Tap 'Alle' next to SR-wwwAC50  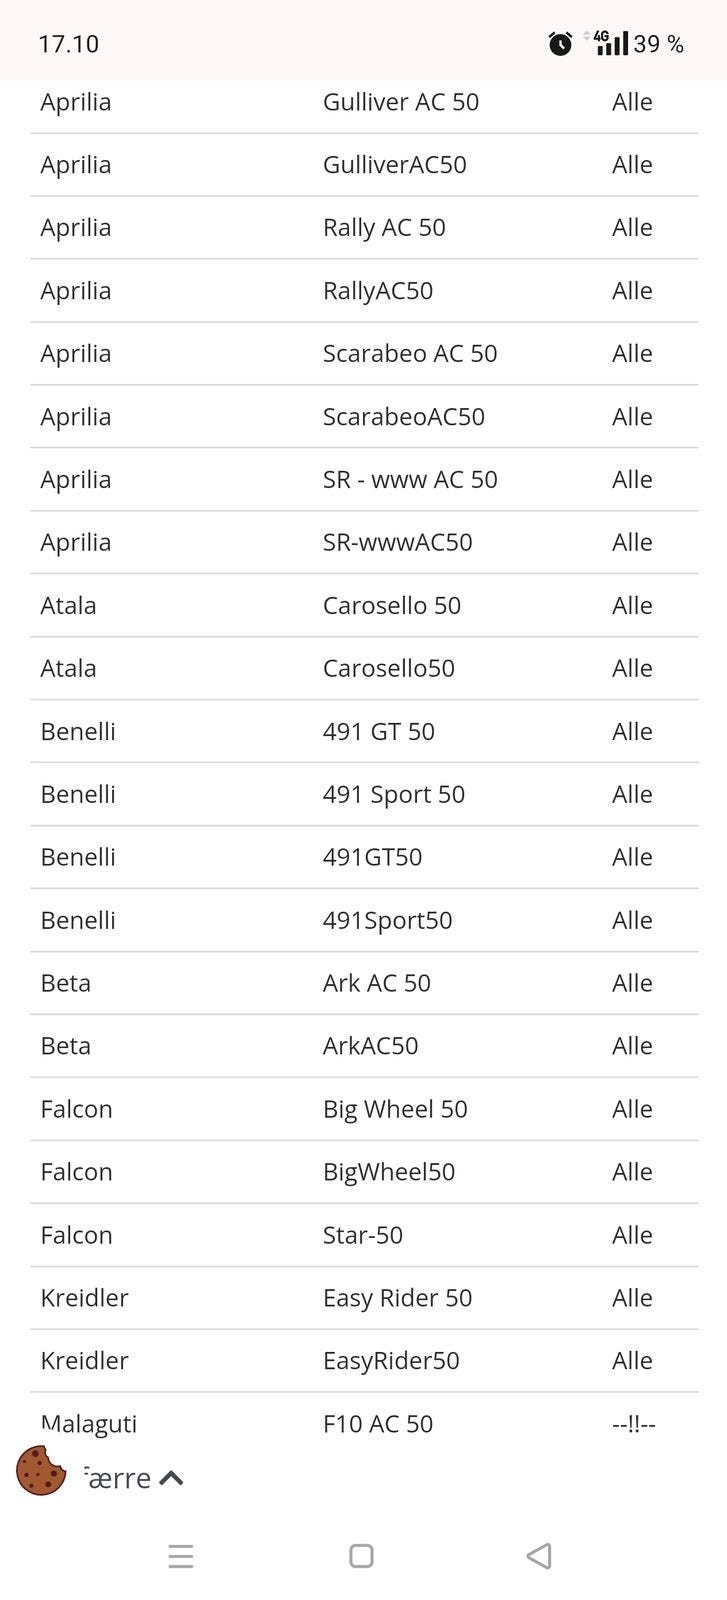click(632, 543)
